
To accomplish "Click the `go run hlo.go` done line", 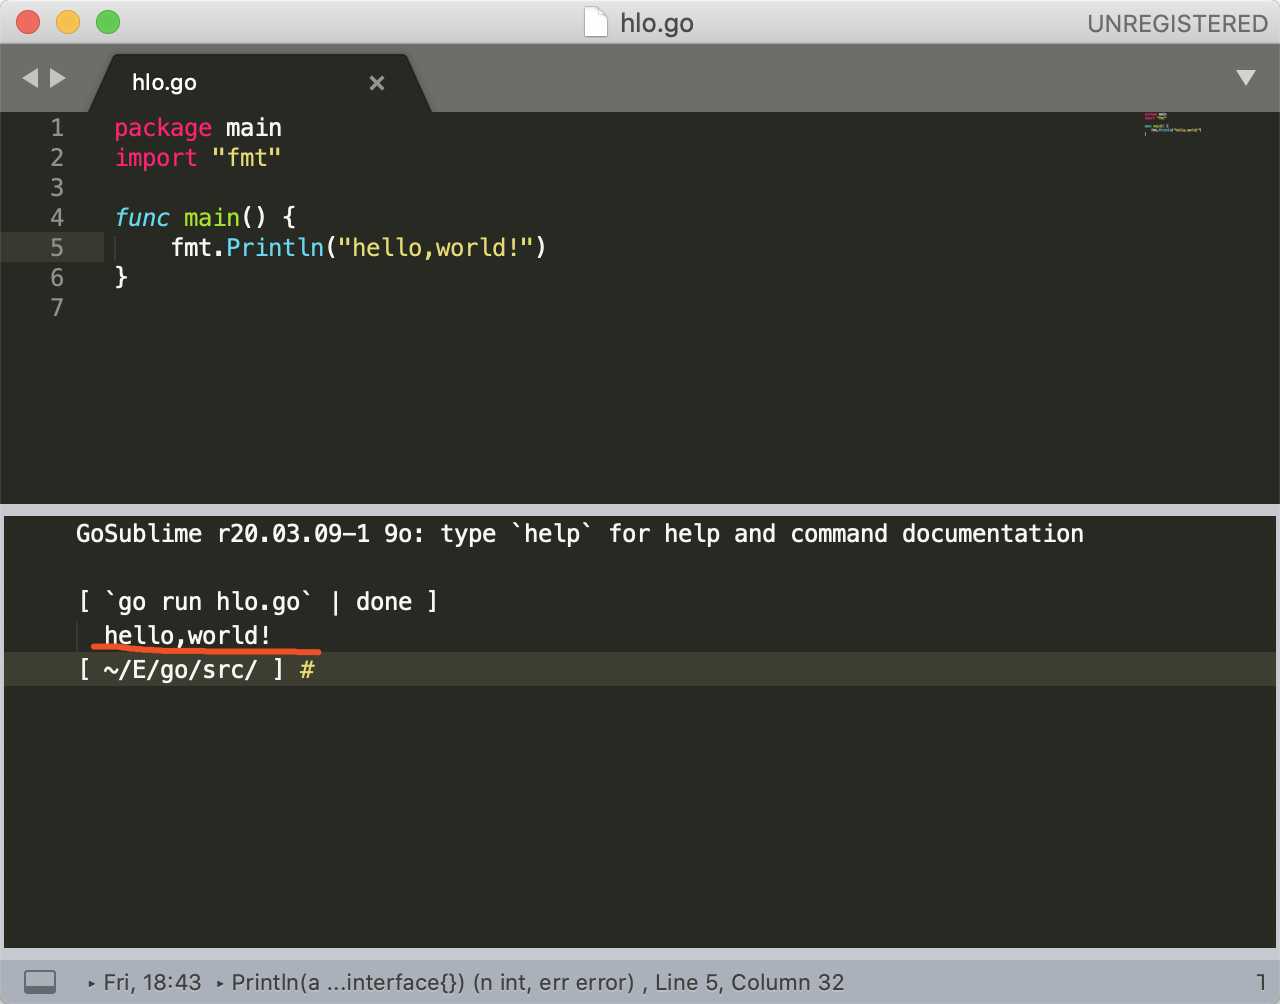I will [258, 602].
